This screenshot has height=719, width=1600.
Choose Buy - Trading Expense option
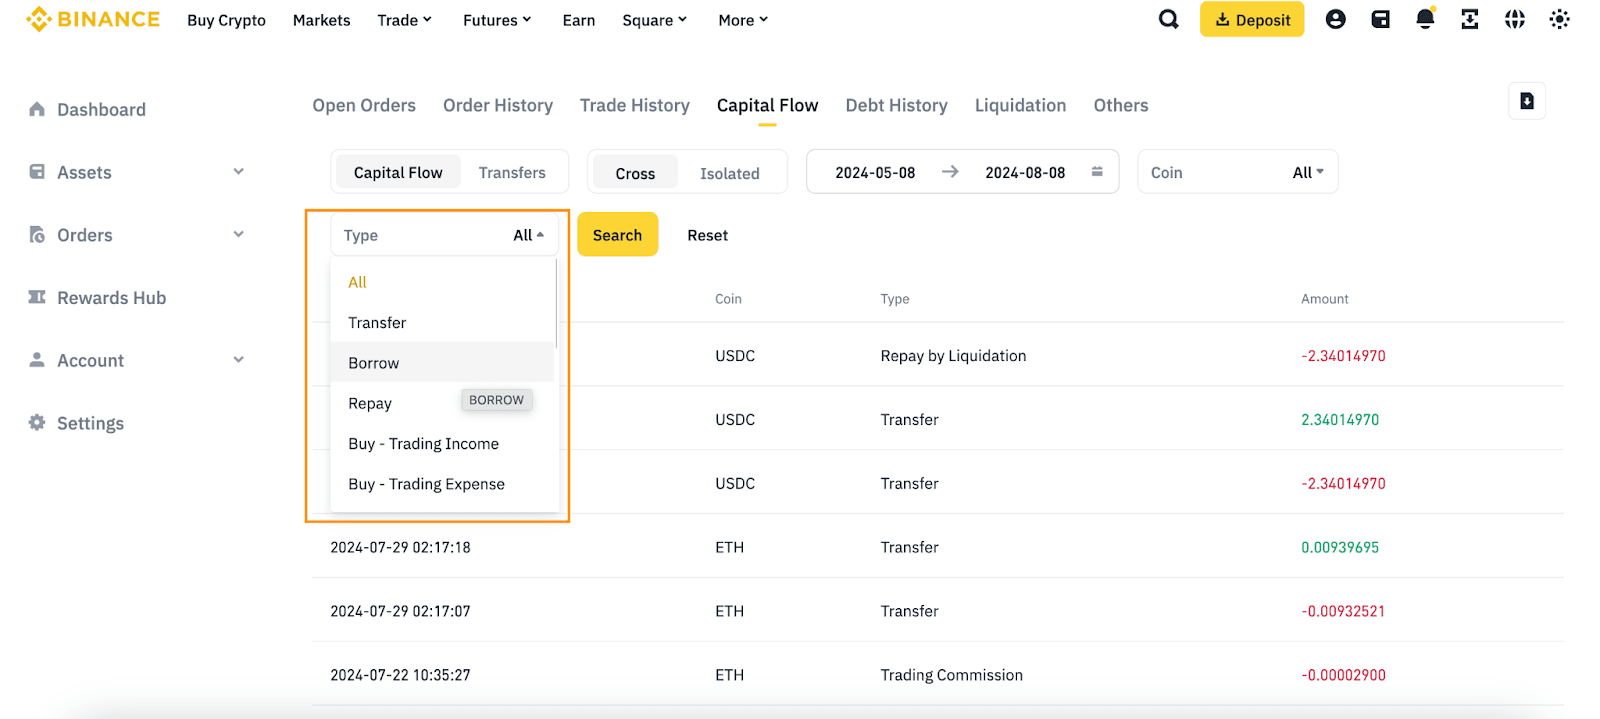pyautogui.click(x=442, y=483)
